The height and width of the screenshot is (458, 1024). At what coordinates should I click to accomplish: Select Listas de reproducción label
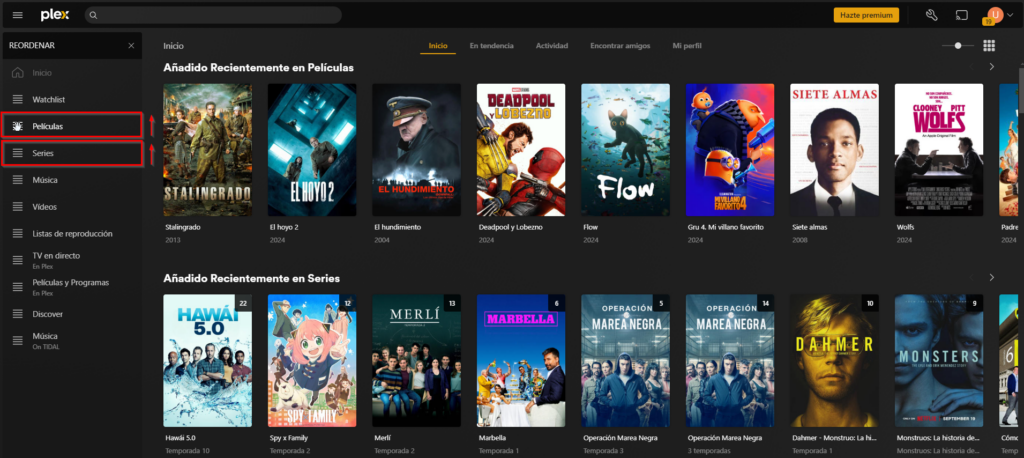[x=72, y=233]
